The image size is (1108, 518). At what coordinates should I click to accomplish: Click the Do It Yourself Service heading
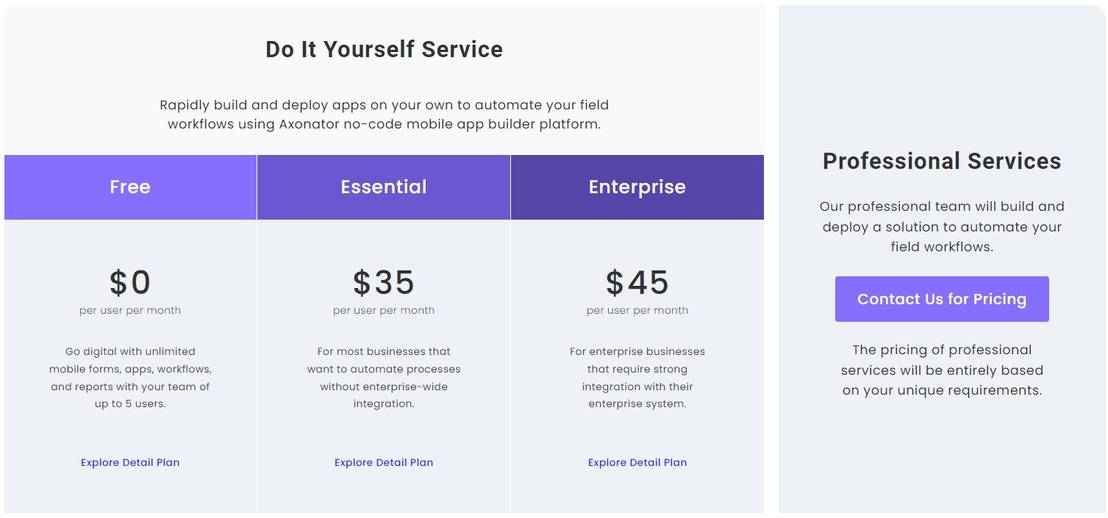click(x=384, y=49)
